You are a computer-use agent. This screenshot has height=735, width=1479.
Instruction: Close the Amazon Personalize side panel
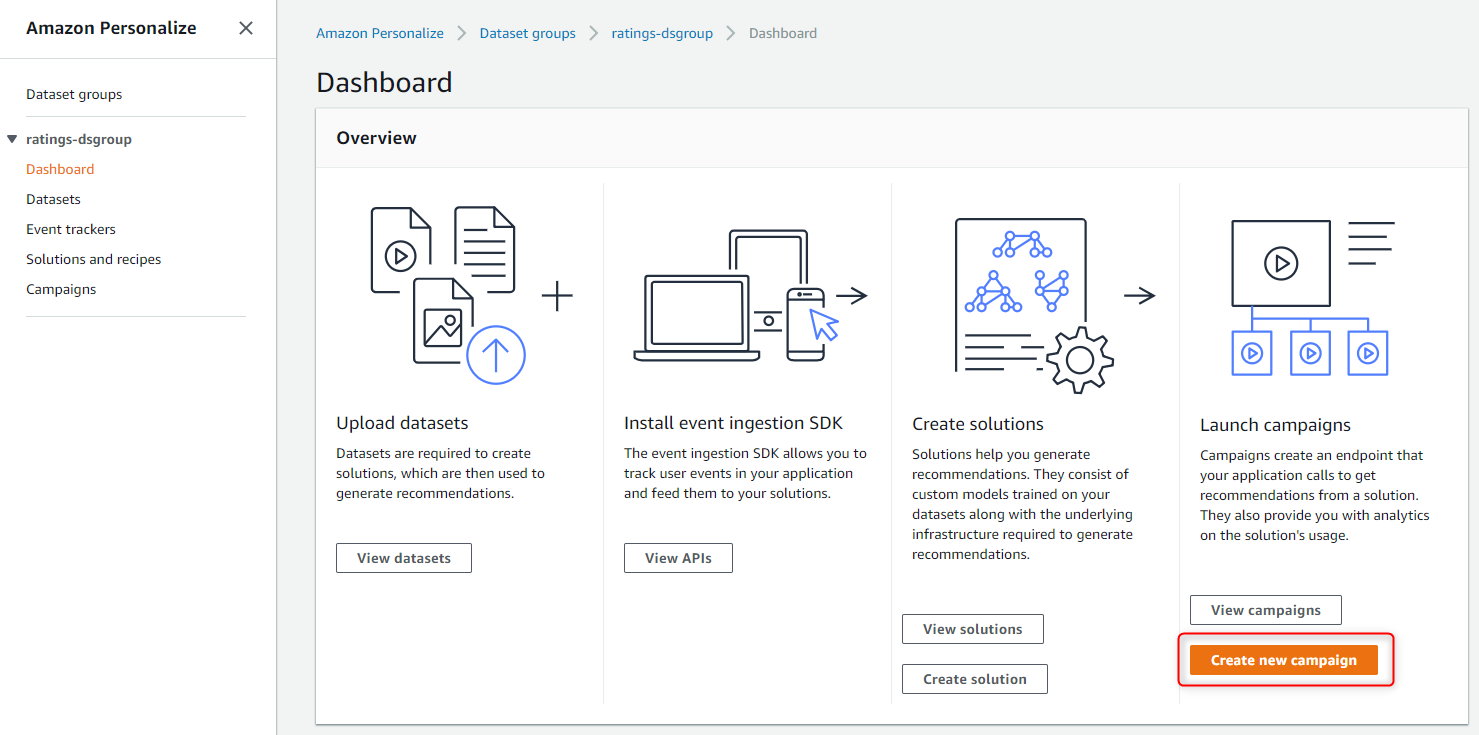pyautogui.click(x=246, y=28)
